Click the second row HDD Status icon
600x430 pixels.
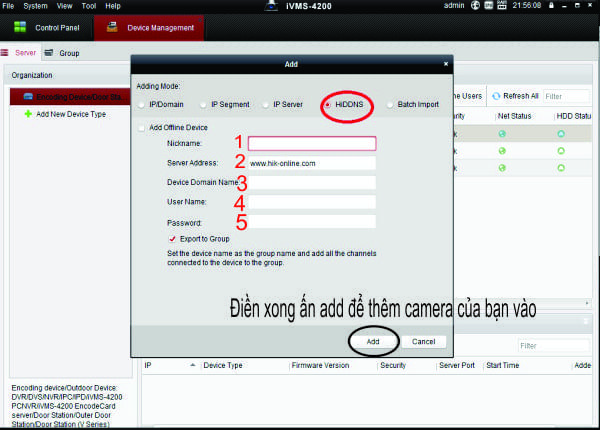(x=561, y=151)
